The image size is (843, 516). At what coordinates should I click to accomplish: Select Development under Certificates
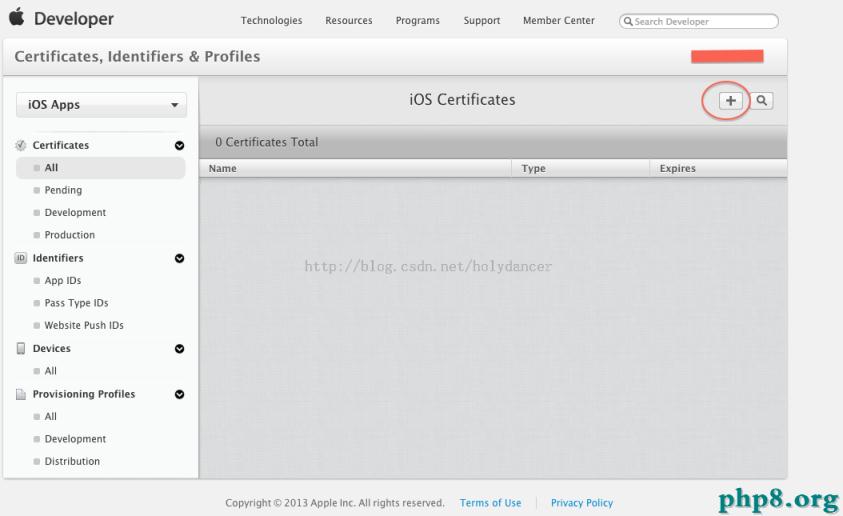(x=75, y=212)
